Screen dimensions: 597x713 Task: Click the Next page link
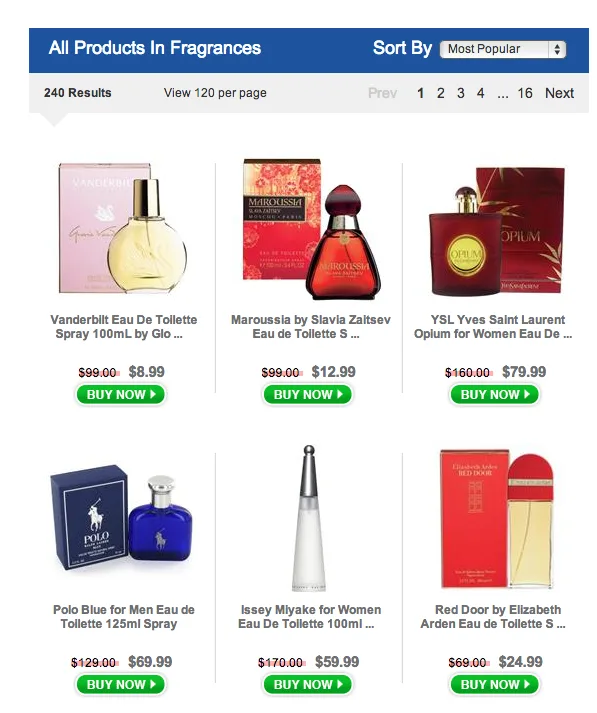(x=559, y=93)
